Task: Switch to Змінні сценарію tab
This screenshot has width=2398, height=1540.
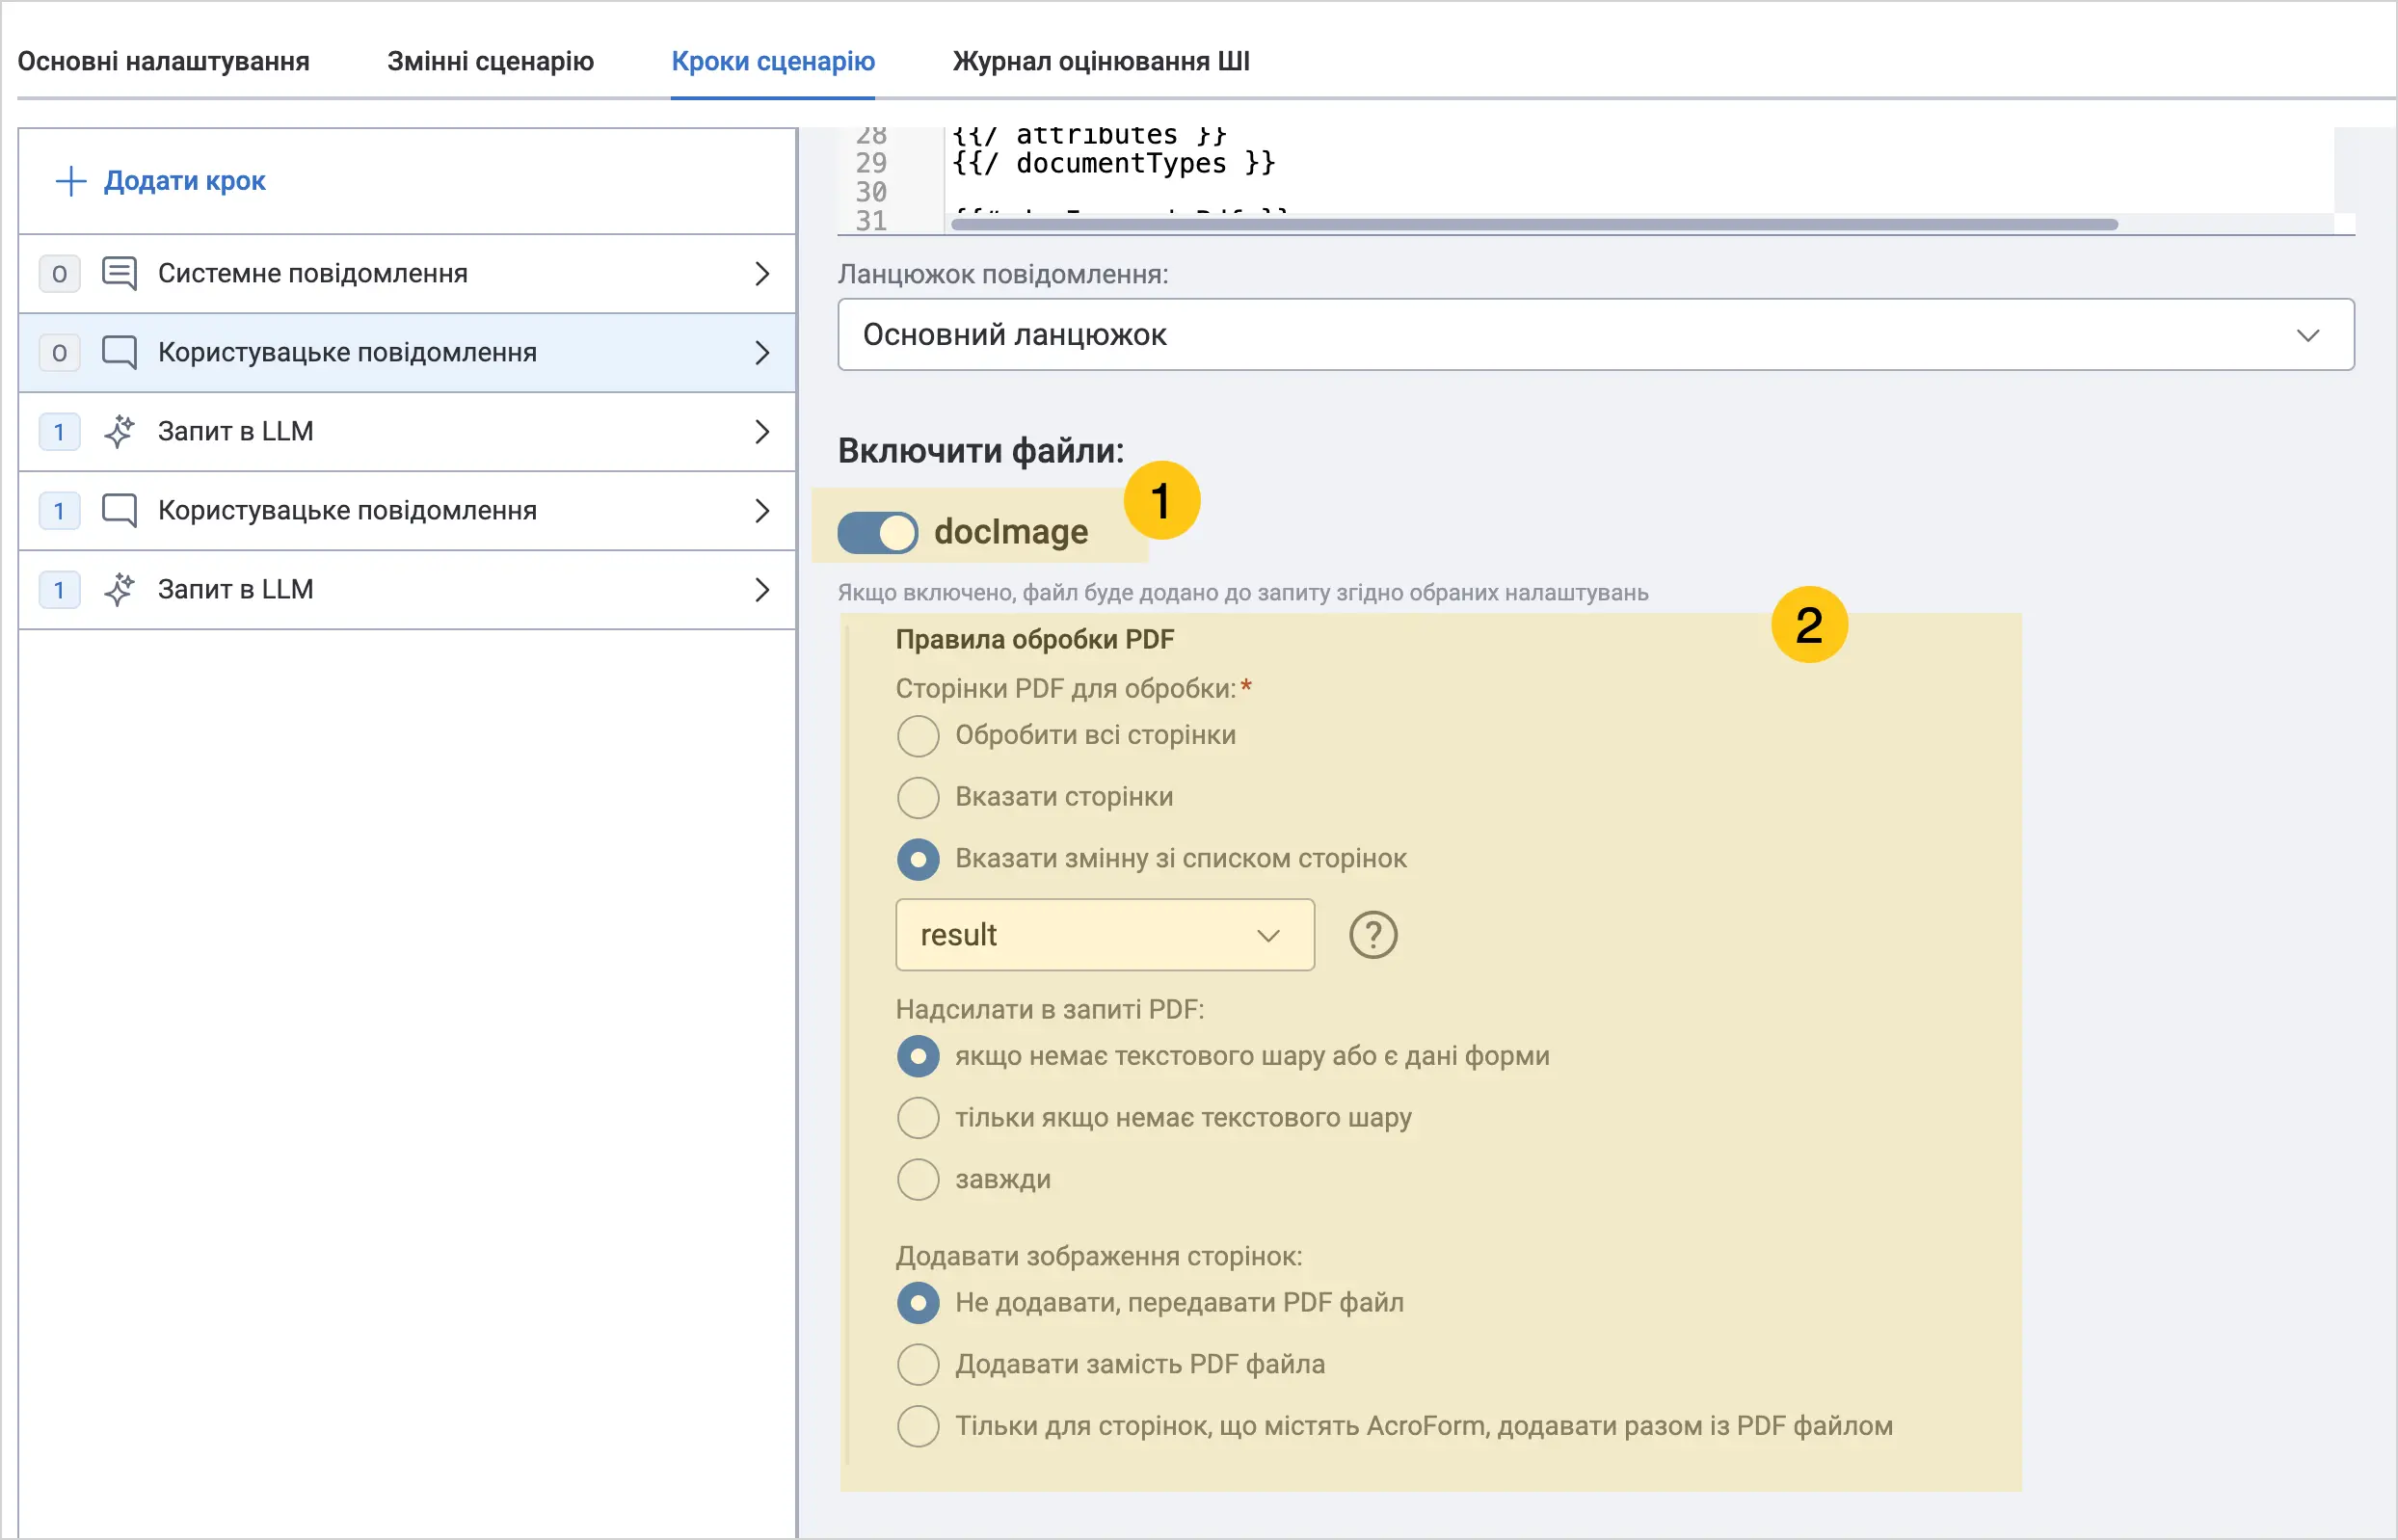Action: point(490,61)
